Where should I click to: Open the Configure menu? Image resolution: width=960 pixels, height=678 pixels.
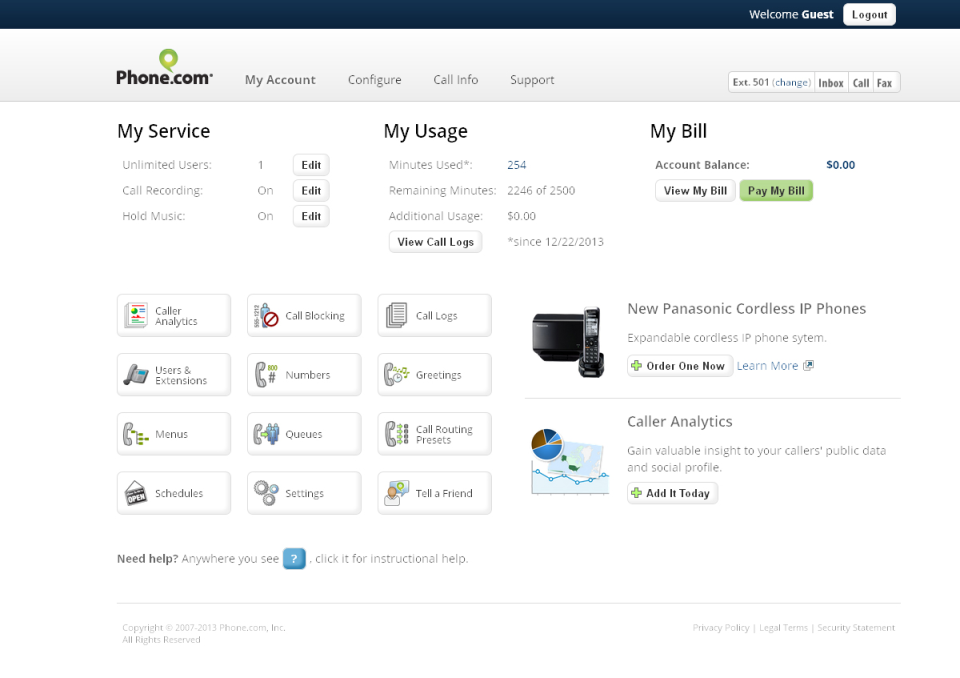pos(374,80)
